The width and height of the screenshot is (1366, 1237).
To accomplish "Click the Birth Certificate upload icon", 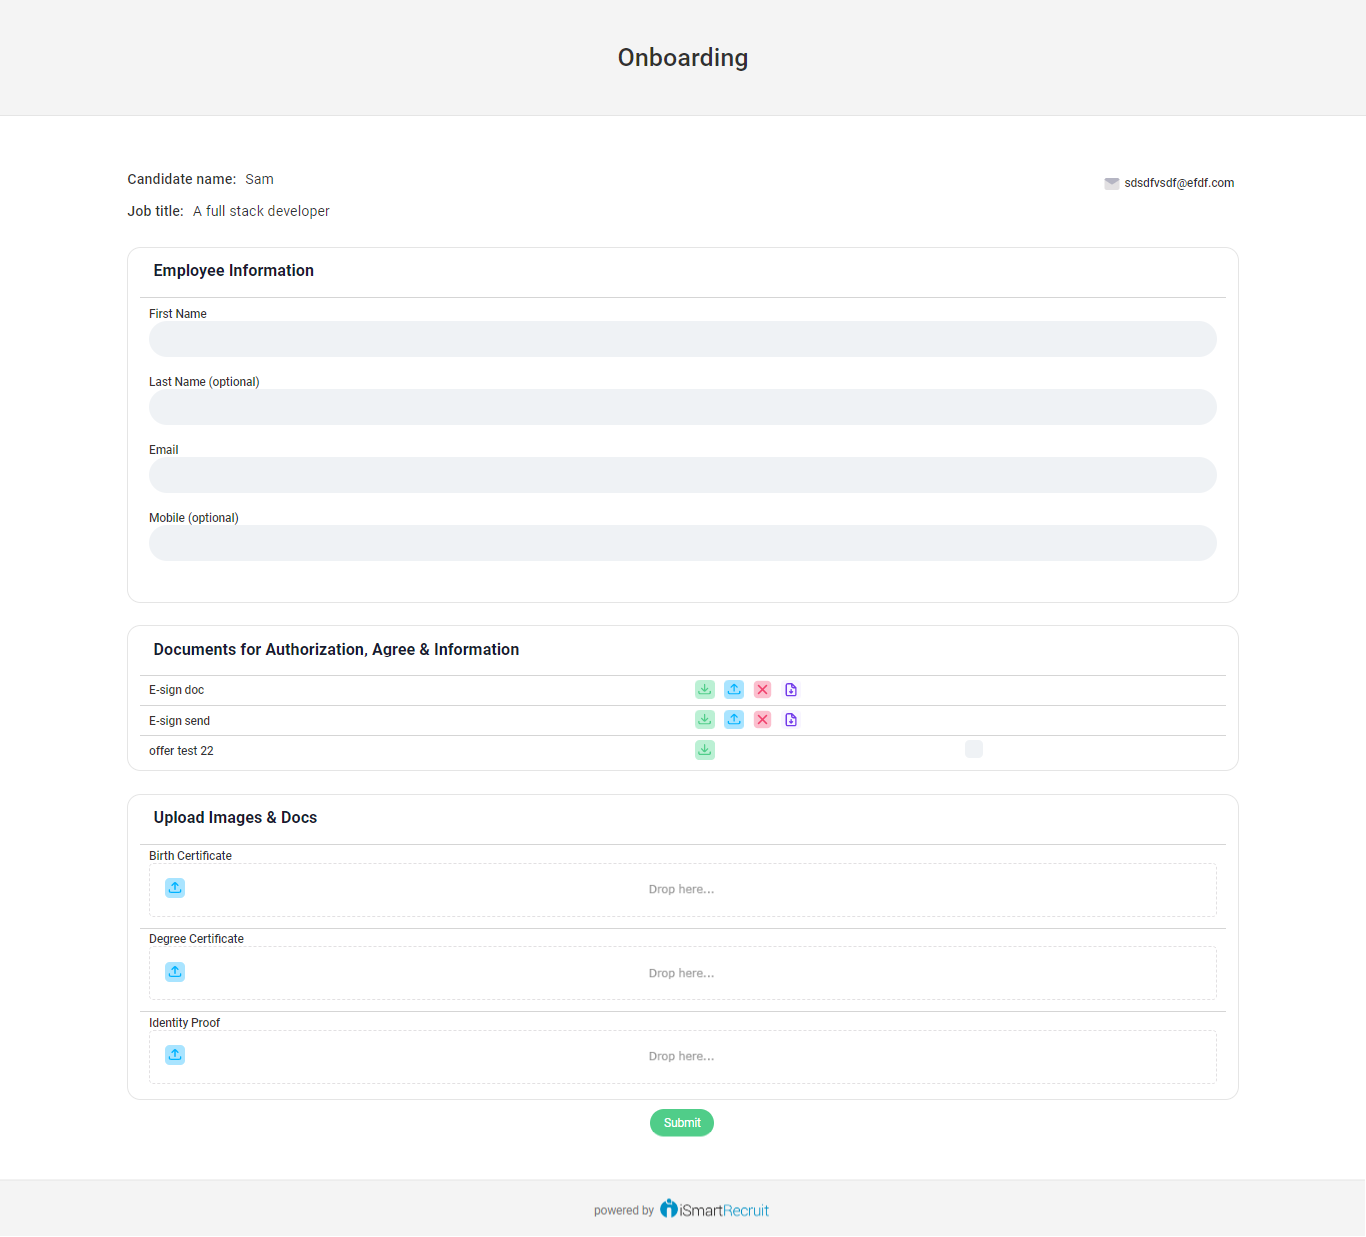I will [x=175, y=888].
